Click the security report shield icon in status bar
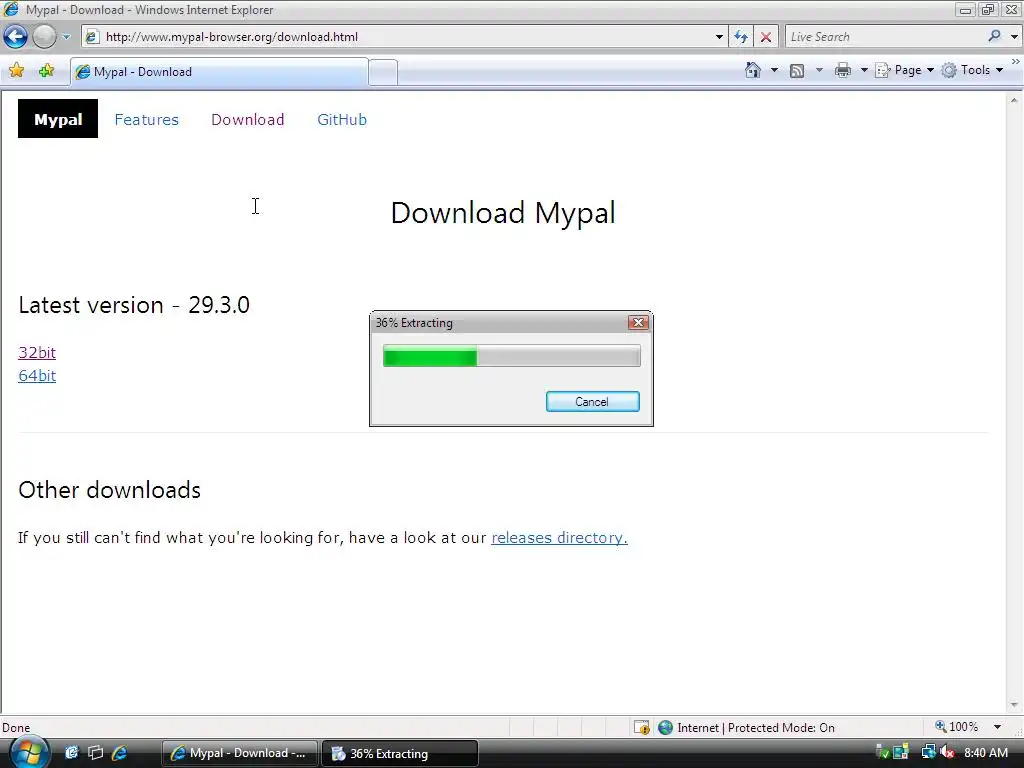The height and width of the screenshot is (768, 1024). click(x=642, y=728)
